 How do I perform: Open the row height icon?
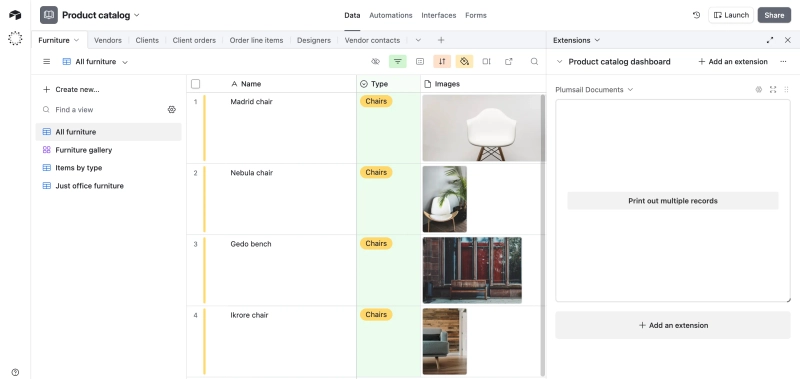[486, 62]
